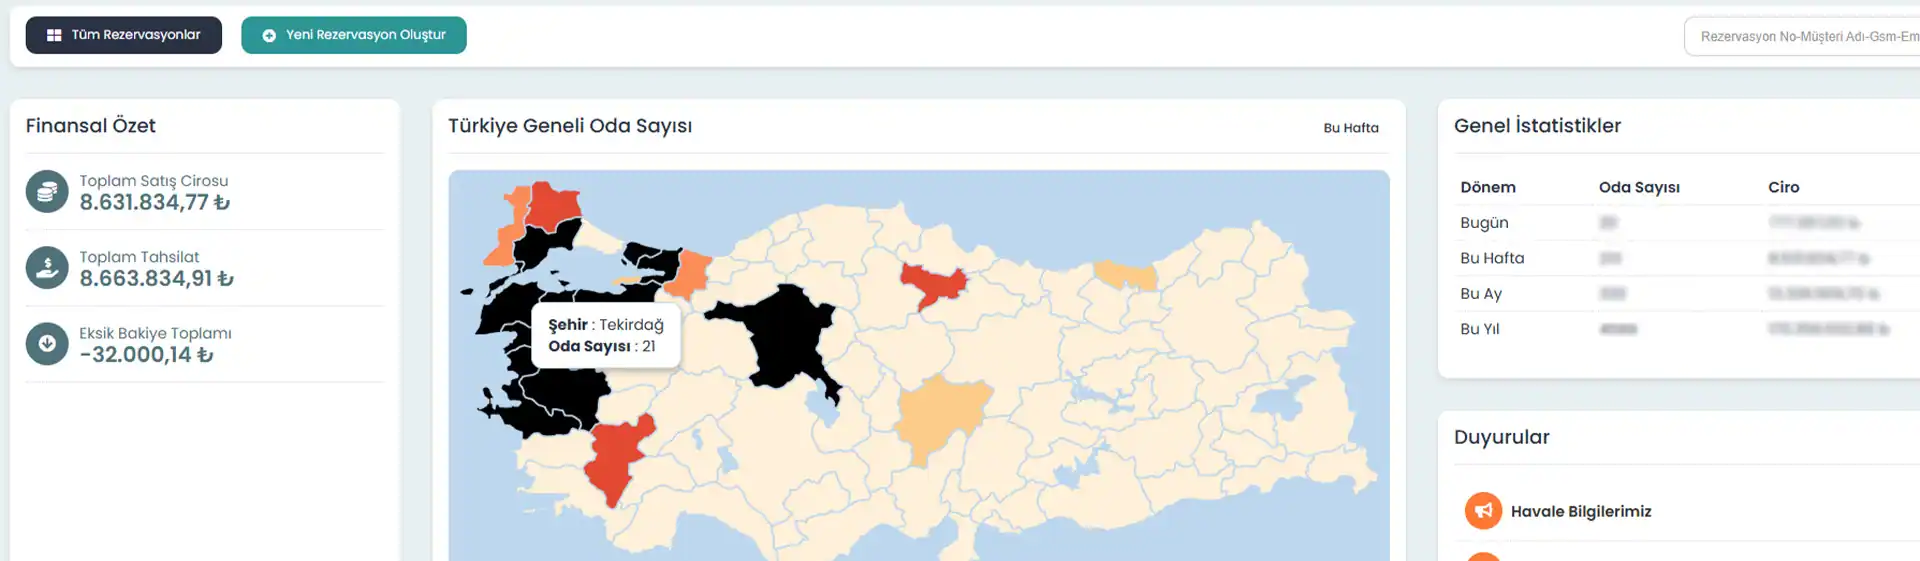
Task: Click the megaphone icon next to Havale Bilgilerimiz
Action: (x=1483, y=511)
